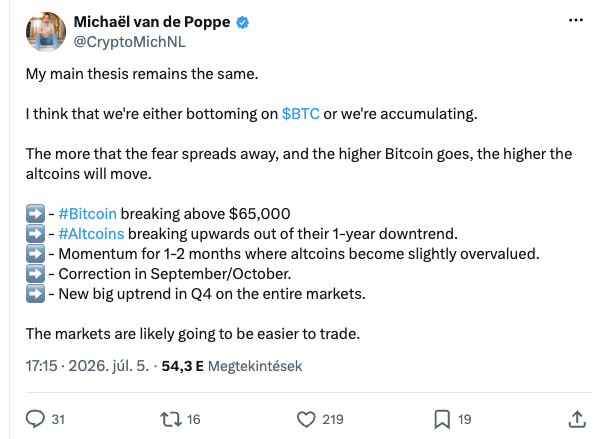The image size is (607, 439).
Task: View the 54,3 E Megtekintések count
Action: (231, 366)
